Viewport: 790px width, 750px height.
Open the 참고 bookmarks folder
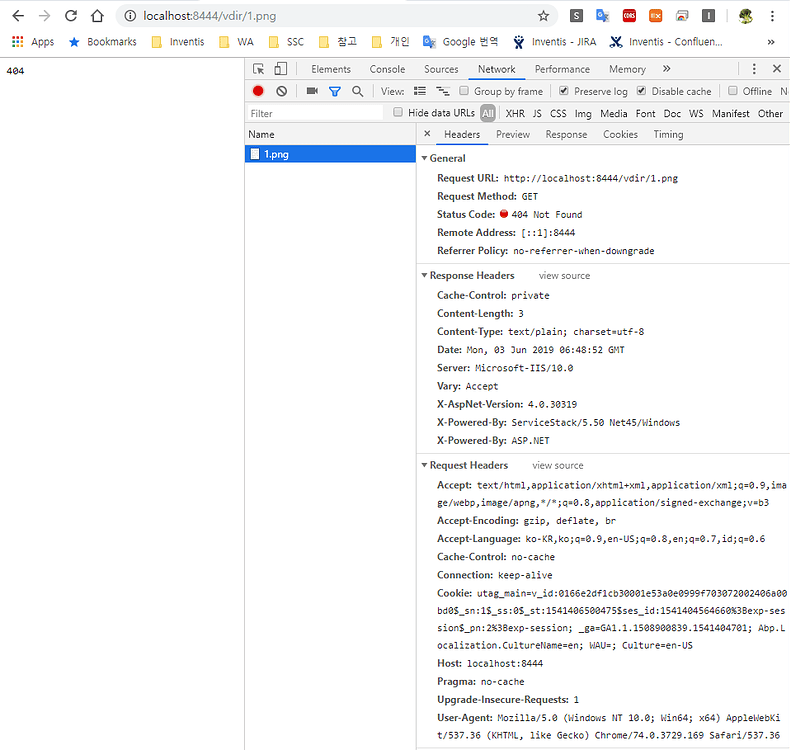(x=338, y=42)
